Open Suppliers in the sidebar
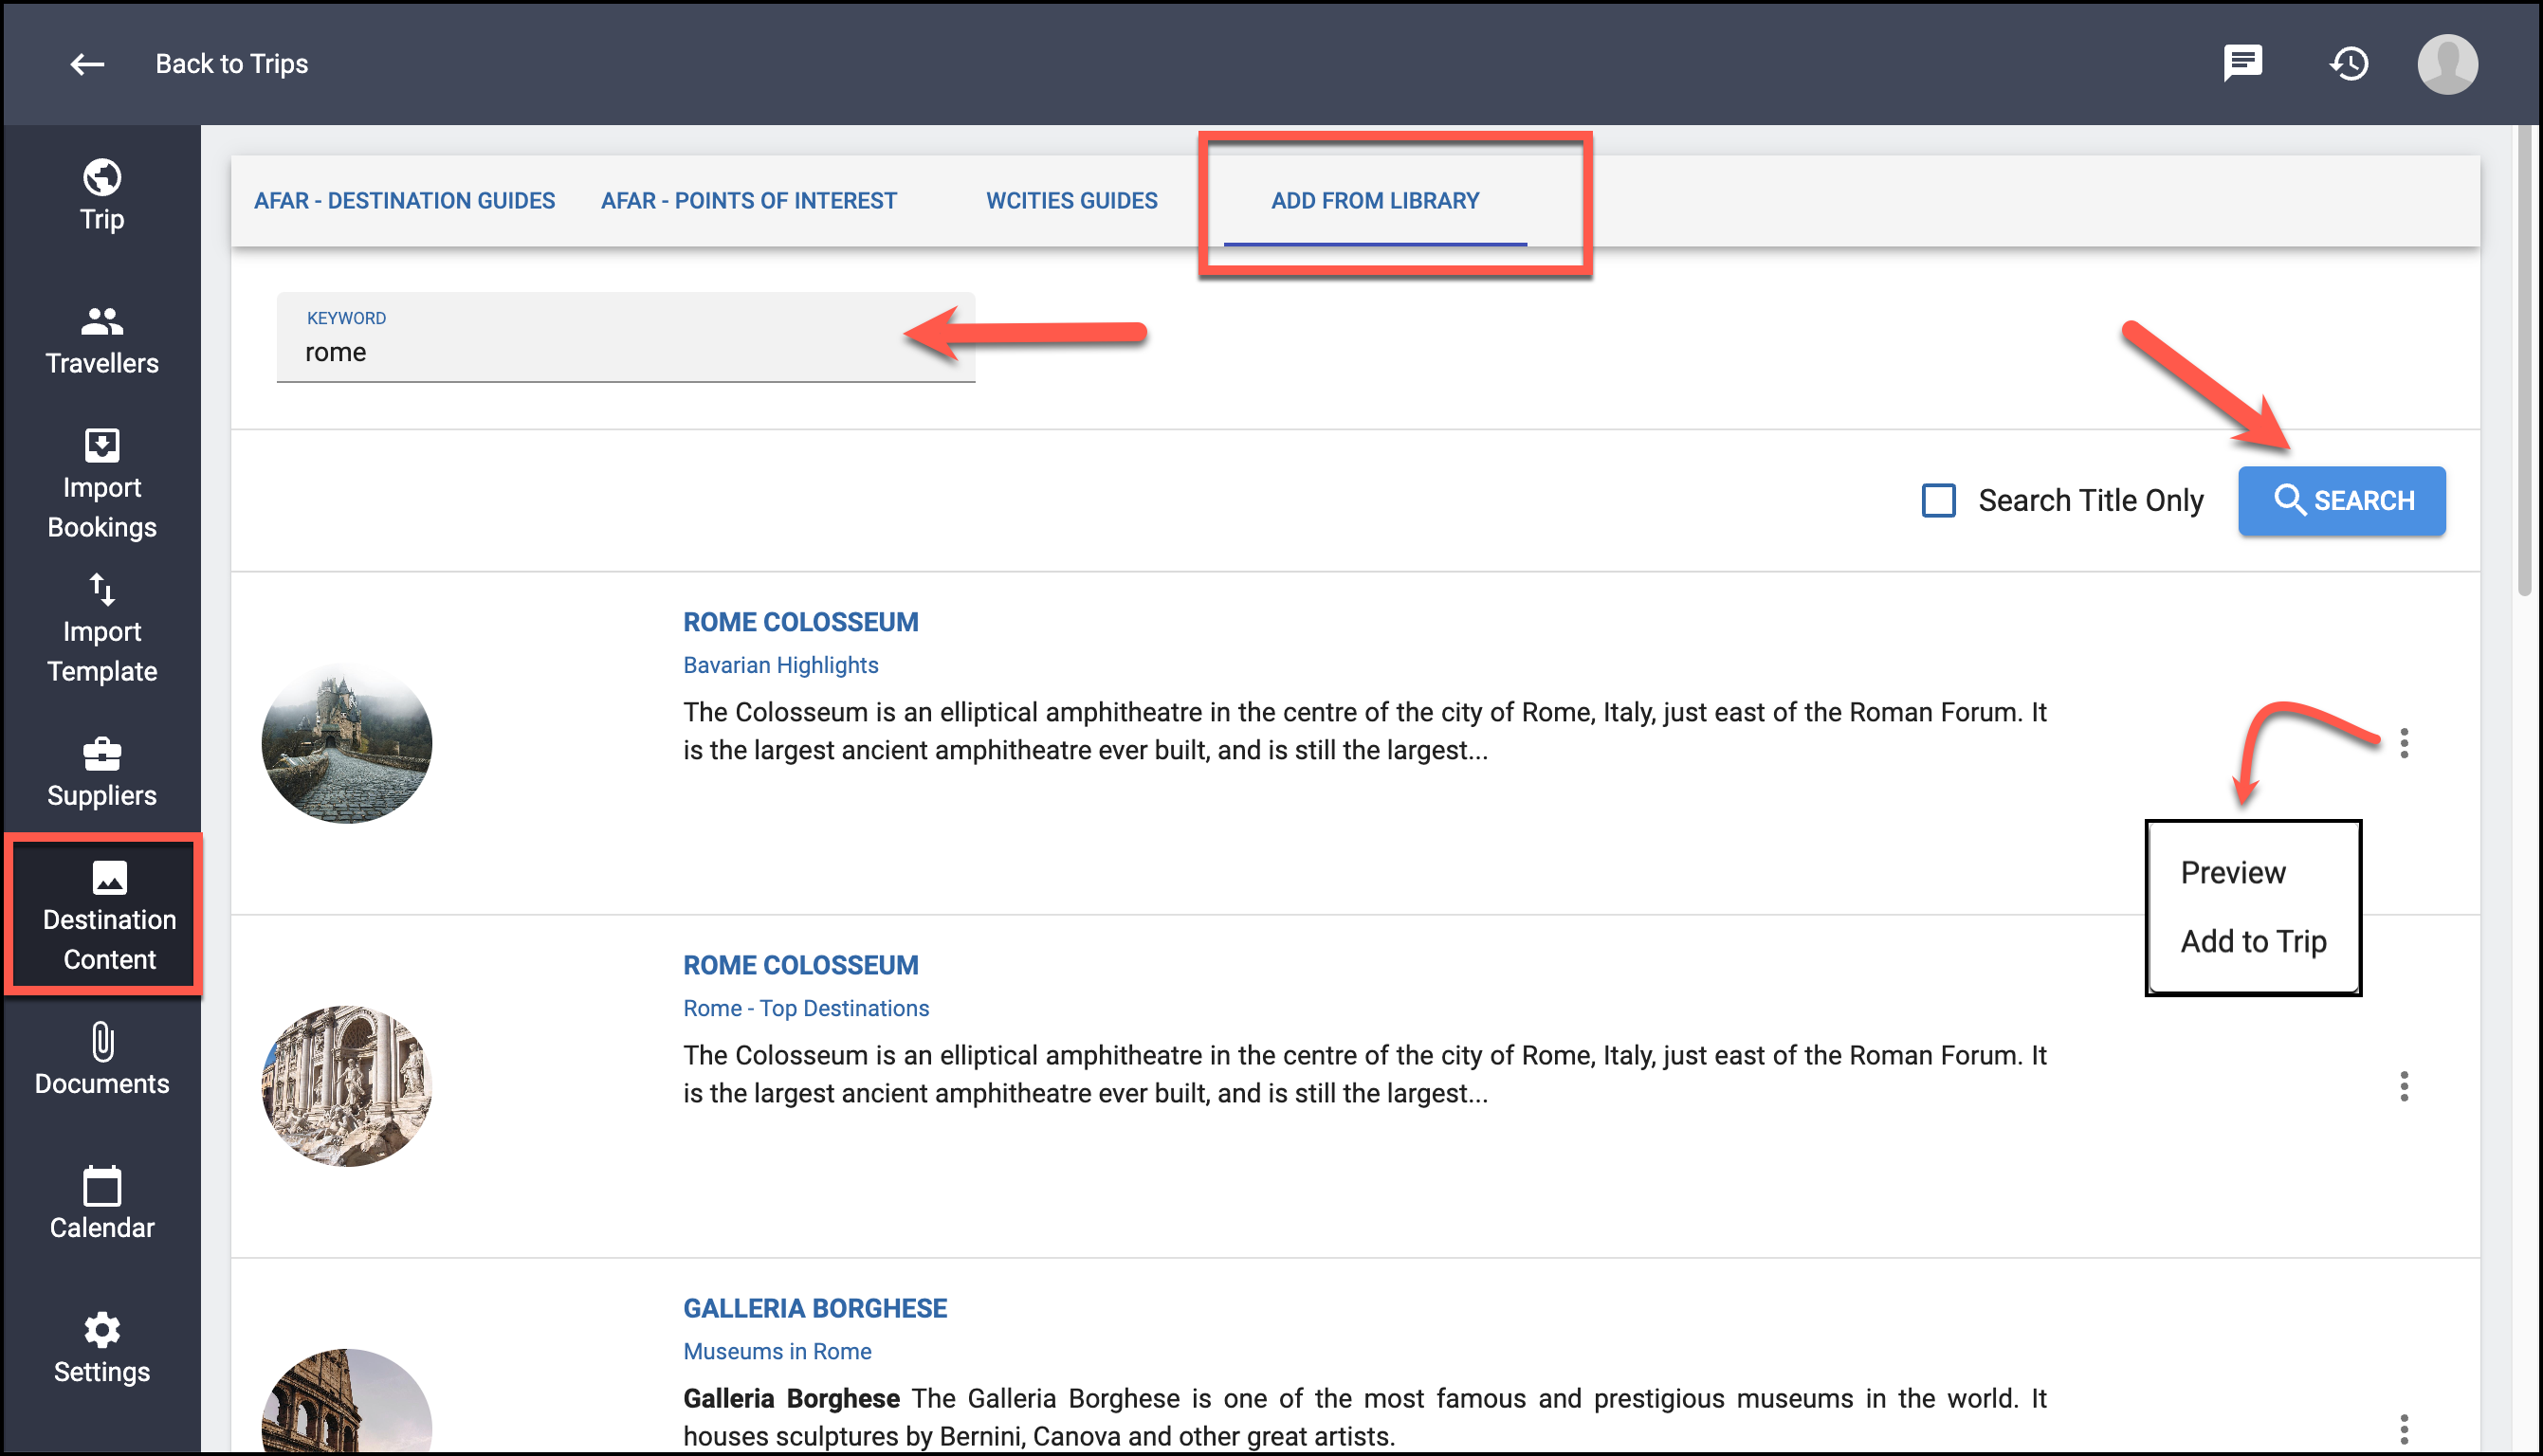Image resolution: width=2543 pixels, height=1456 pixels. coord(102,773)
